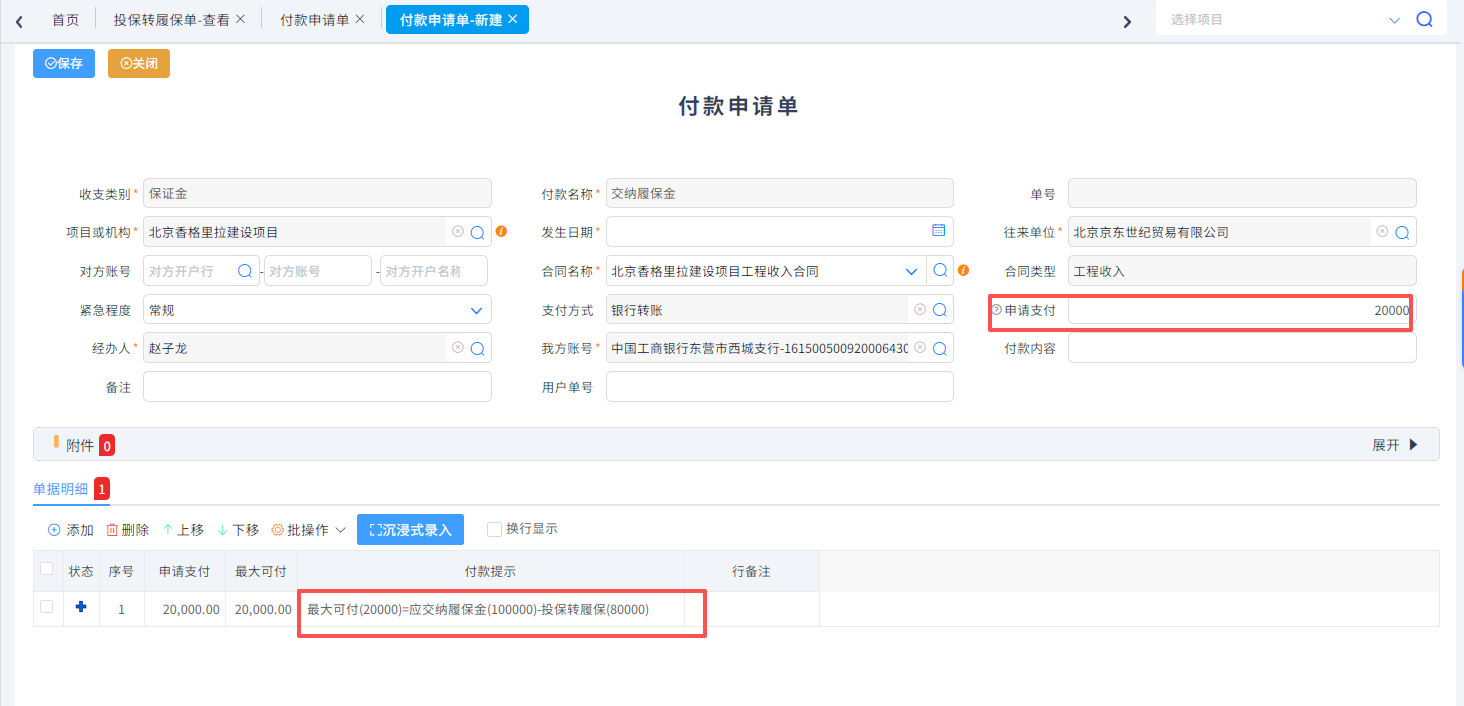This screenshot has height=706, width=1464.
Task: Click the 用户单号 input field
Action: point(779,387)
